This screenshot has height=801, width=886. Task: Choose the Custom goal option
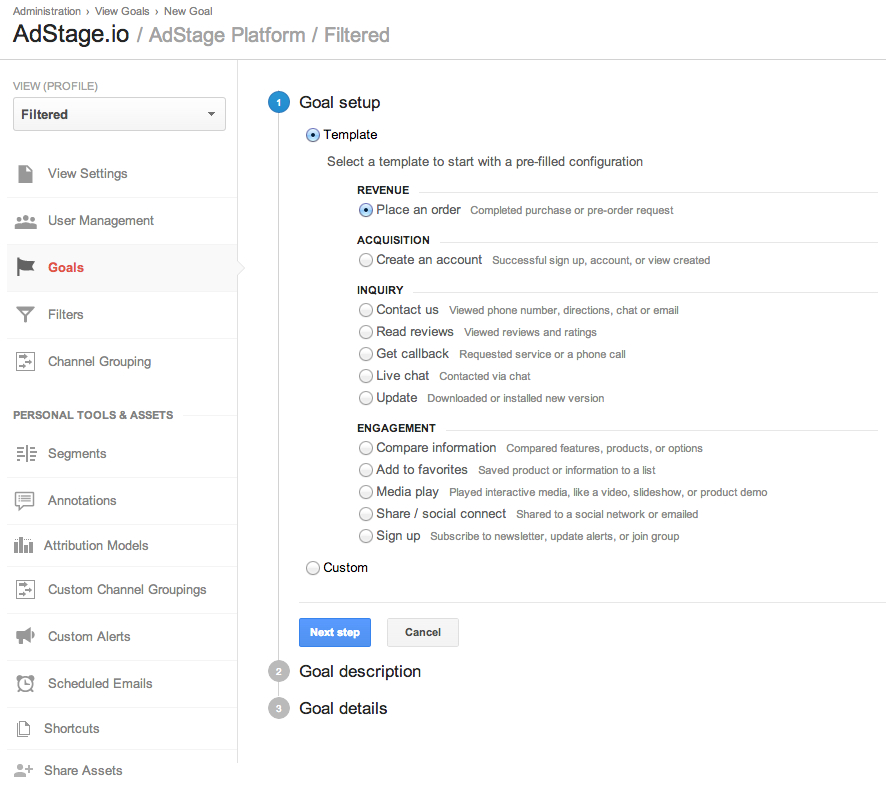click(311, 567)
